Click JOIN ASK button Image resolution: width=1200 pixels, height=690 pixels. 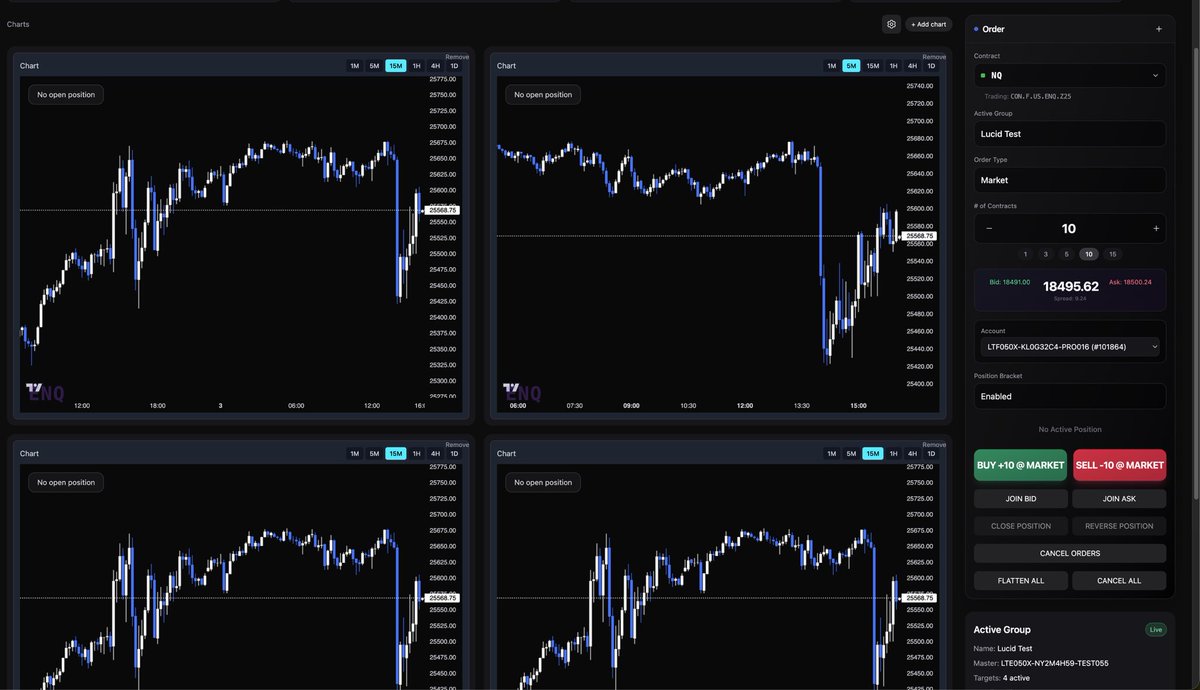pos(1119,498)
